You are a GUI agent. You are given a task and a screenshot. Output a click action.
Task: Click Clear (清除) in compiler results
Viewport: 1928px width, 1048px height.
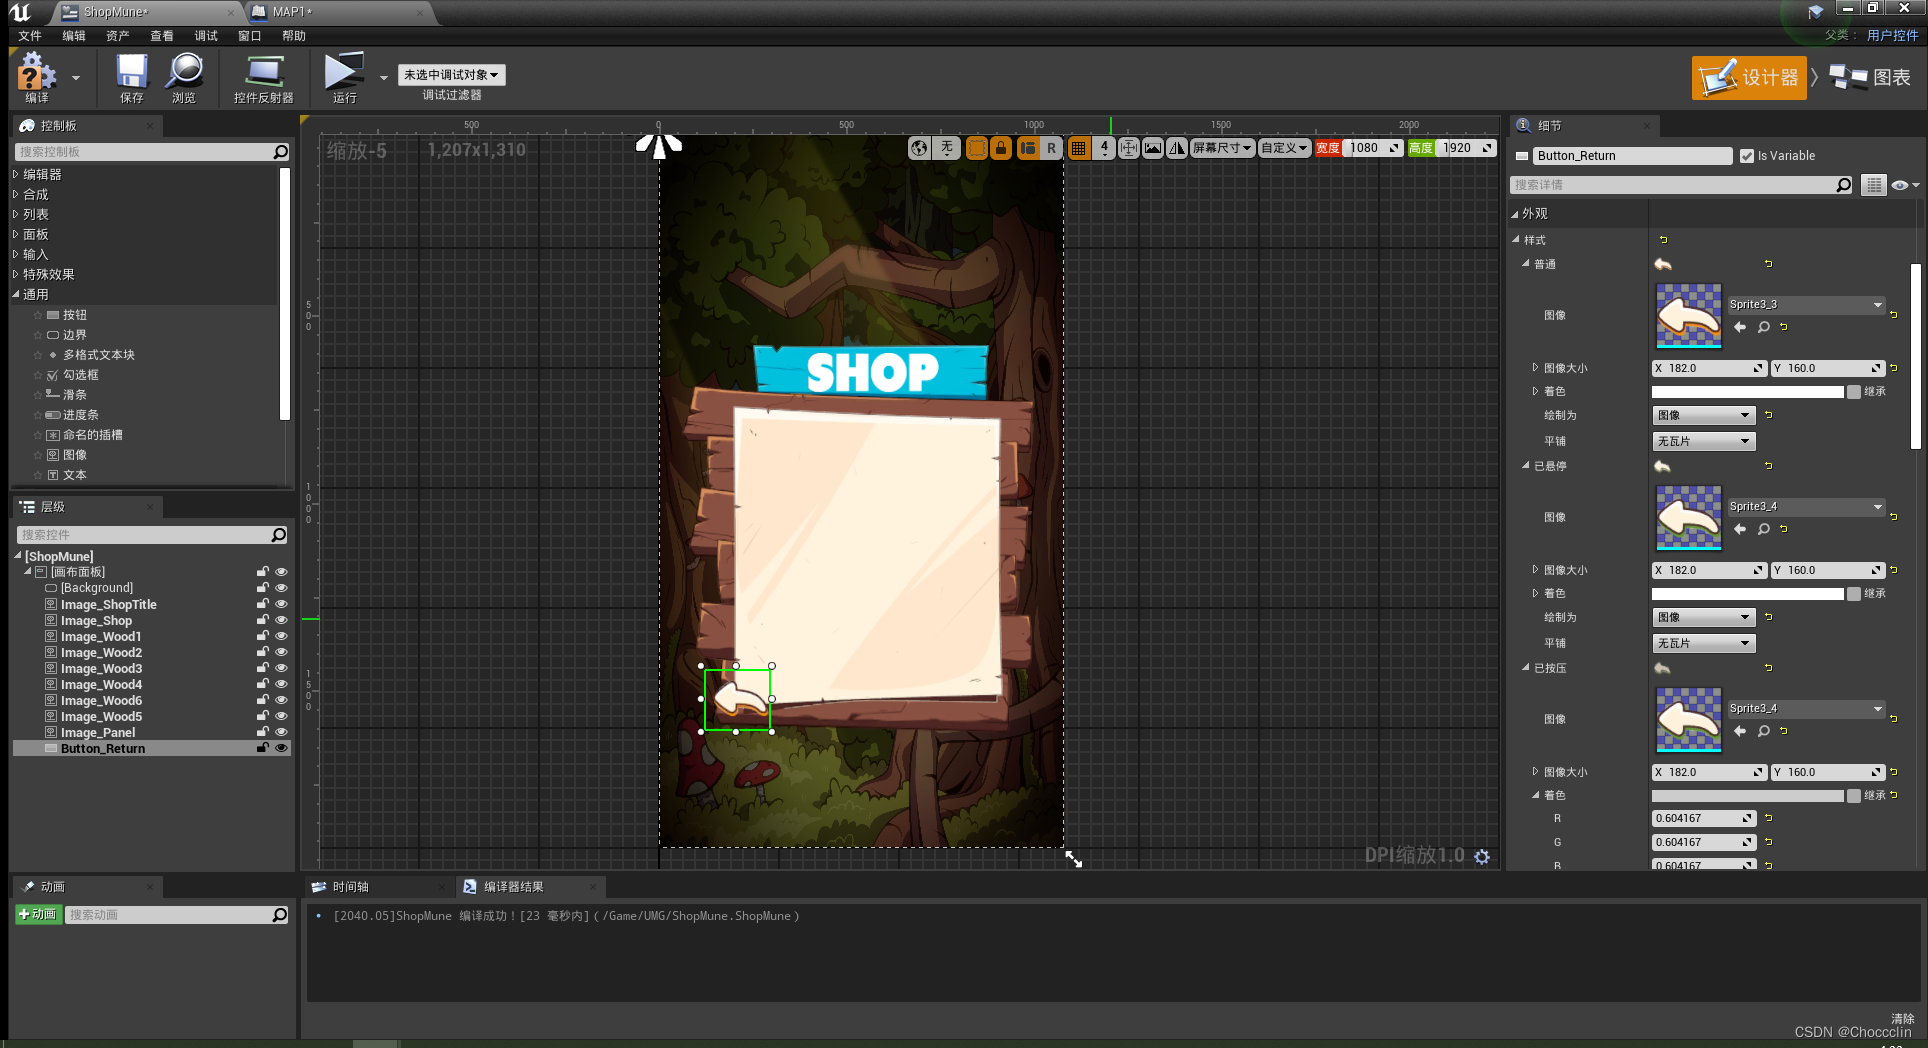coord(1902,1019)
